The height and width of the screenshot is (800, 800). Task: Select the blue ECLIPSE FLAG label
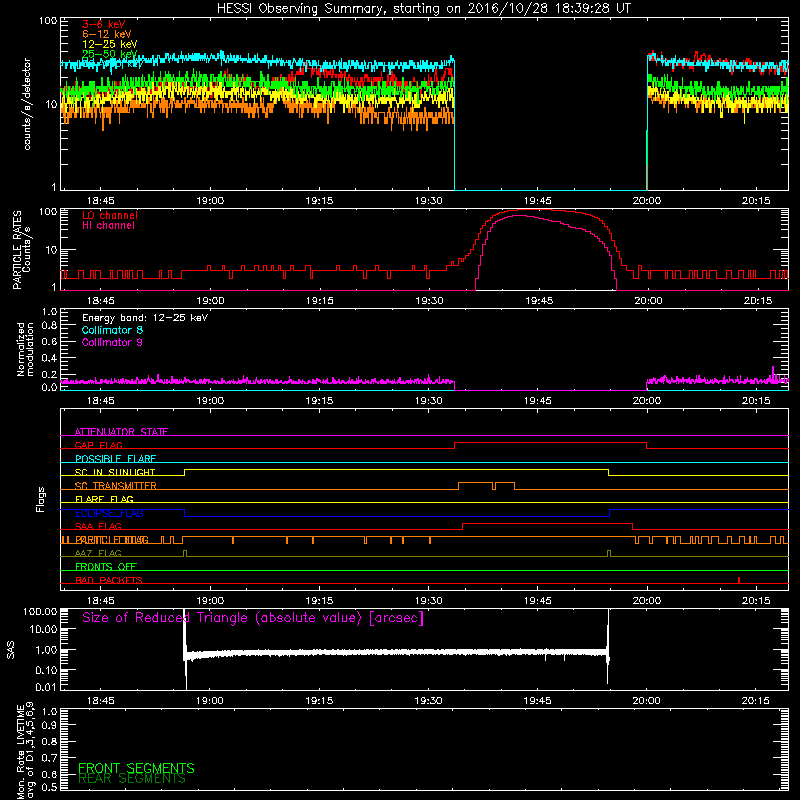[x=109, y=513]
